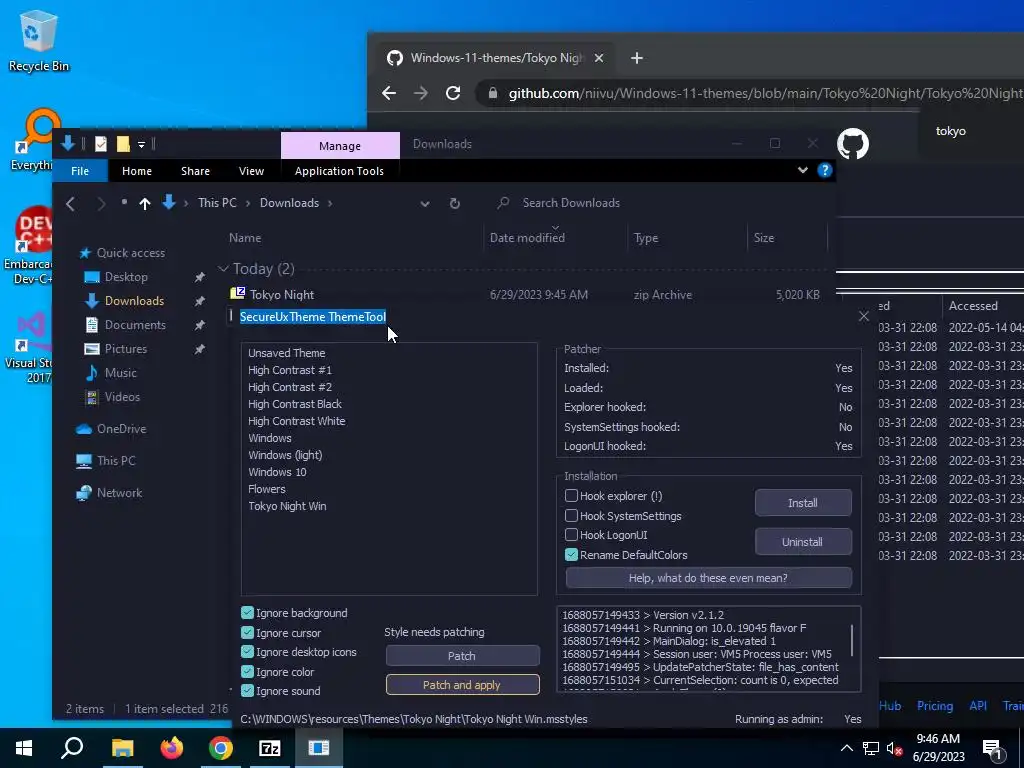Image resolution: width=1024 pixels, height=768 pixels.
Task: Switch to the Home ribbon tab
Action: coord(136,171)
